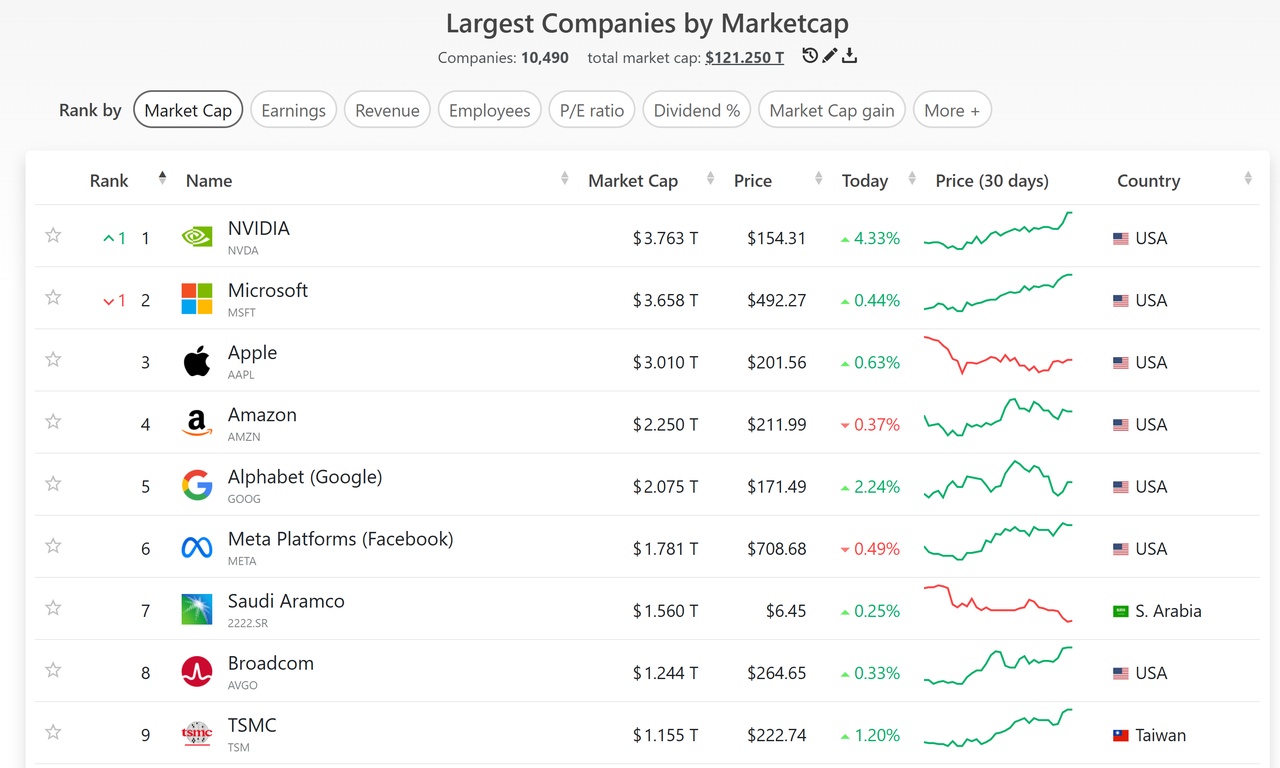Click the Microsoft logo icon
This screenshot has width=1280, height=768.
(x=197, y=299)
